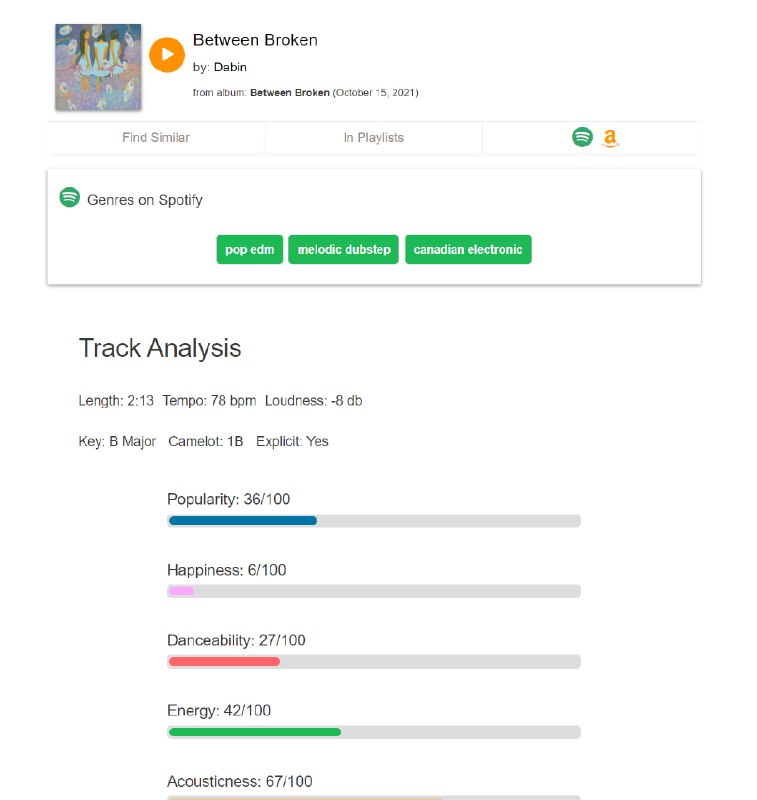Viewport: 757px width, 800px height.
Task: Open Between Broken album cover art
Action: point(98,67)
